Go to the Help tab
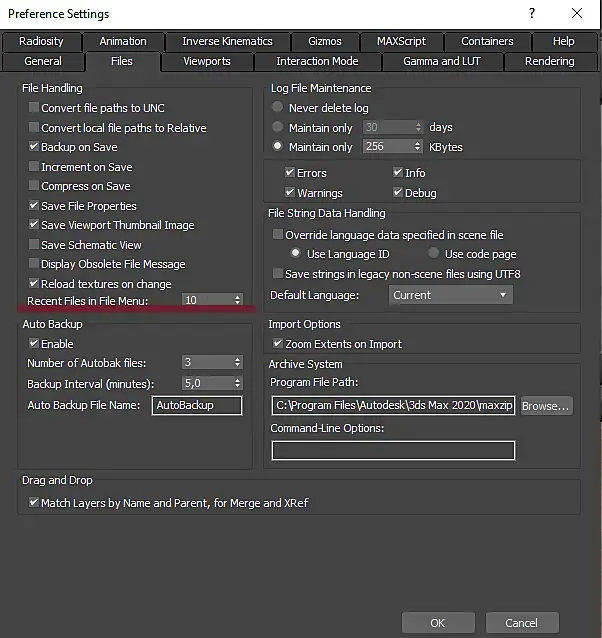This screenshot has width=602, height=638. point(564,42)
